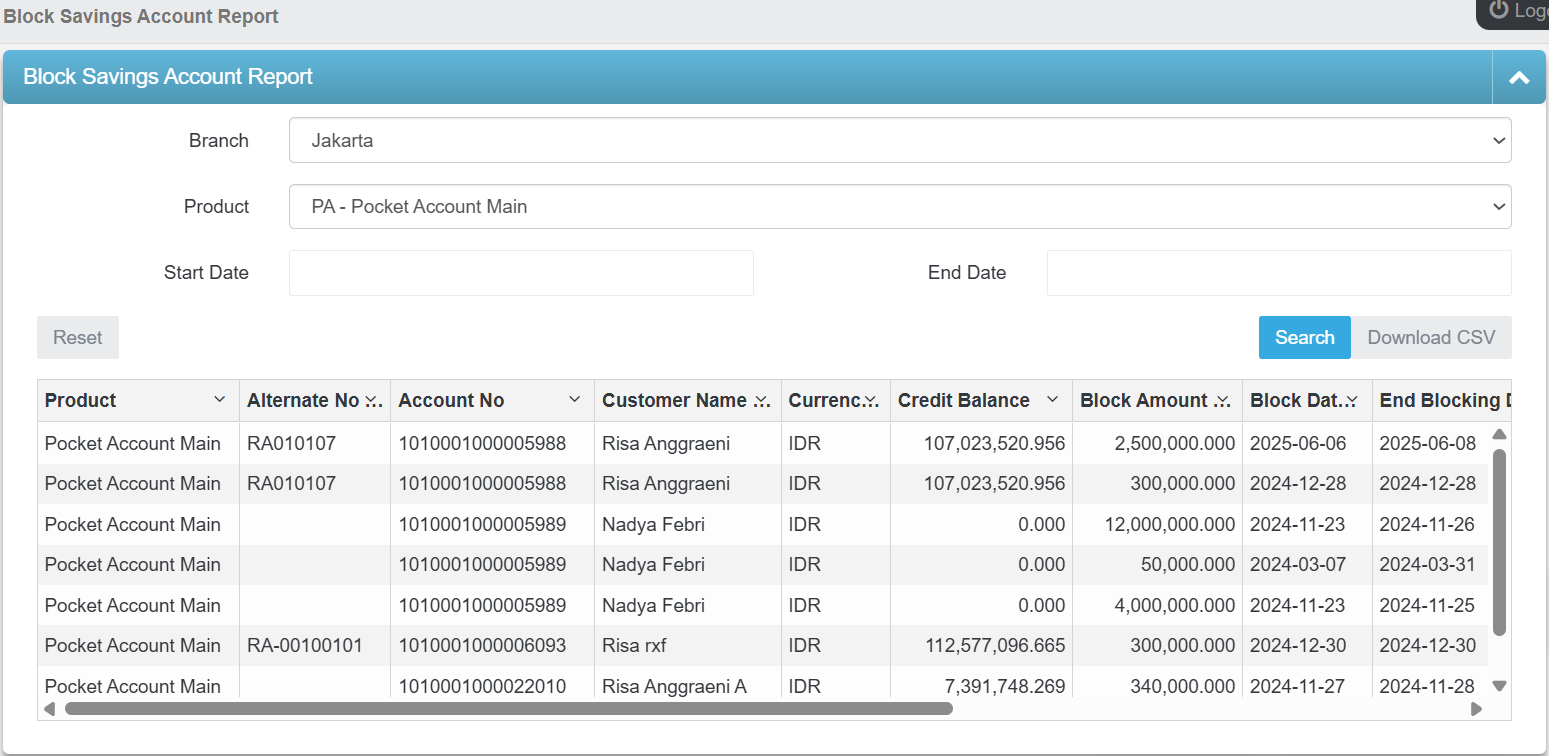
Task: Click the table scroll-down arrow
Action: point(1499,686)
